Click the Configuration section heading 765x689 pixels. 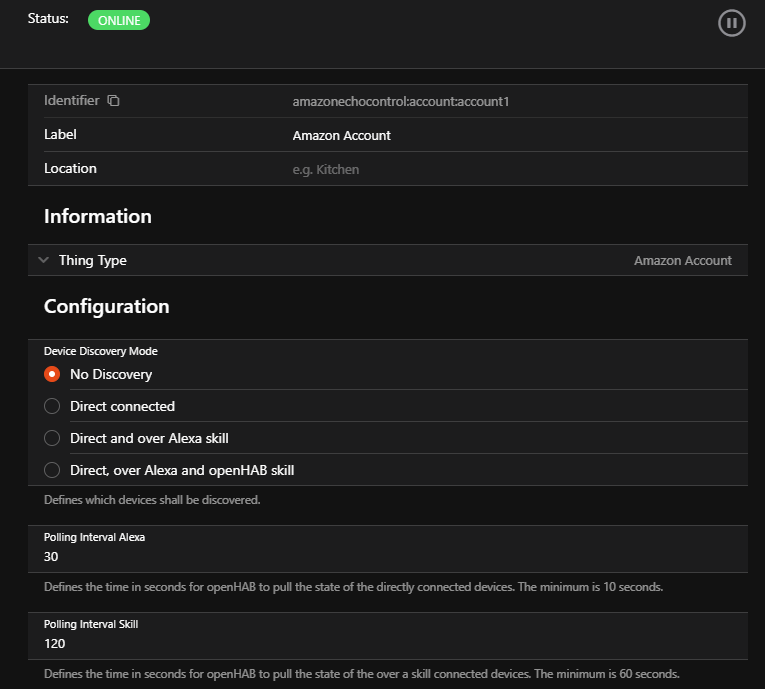point(106,306)
